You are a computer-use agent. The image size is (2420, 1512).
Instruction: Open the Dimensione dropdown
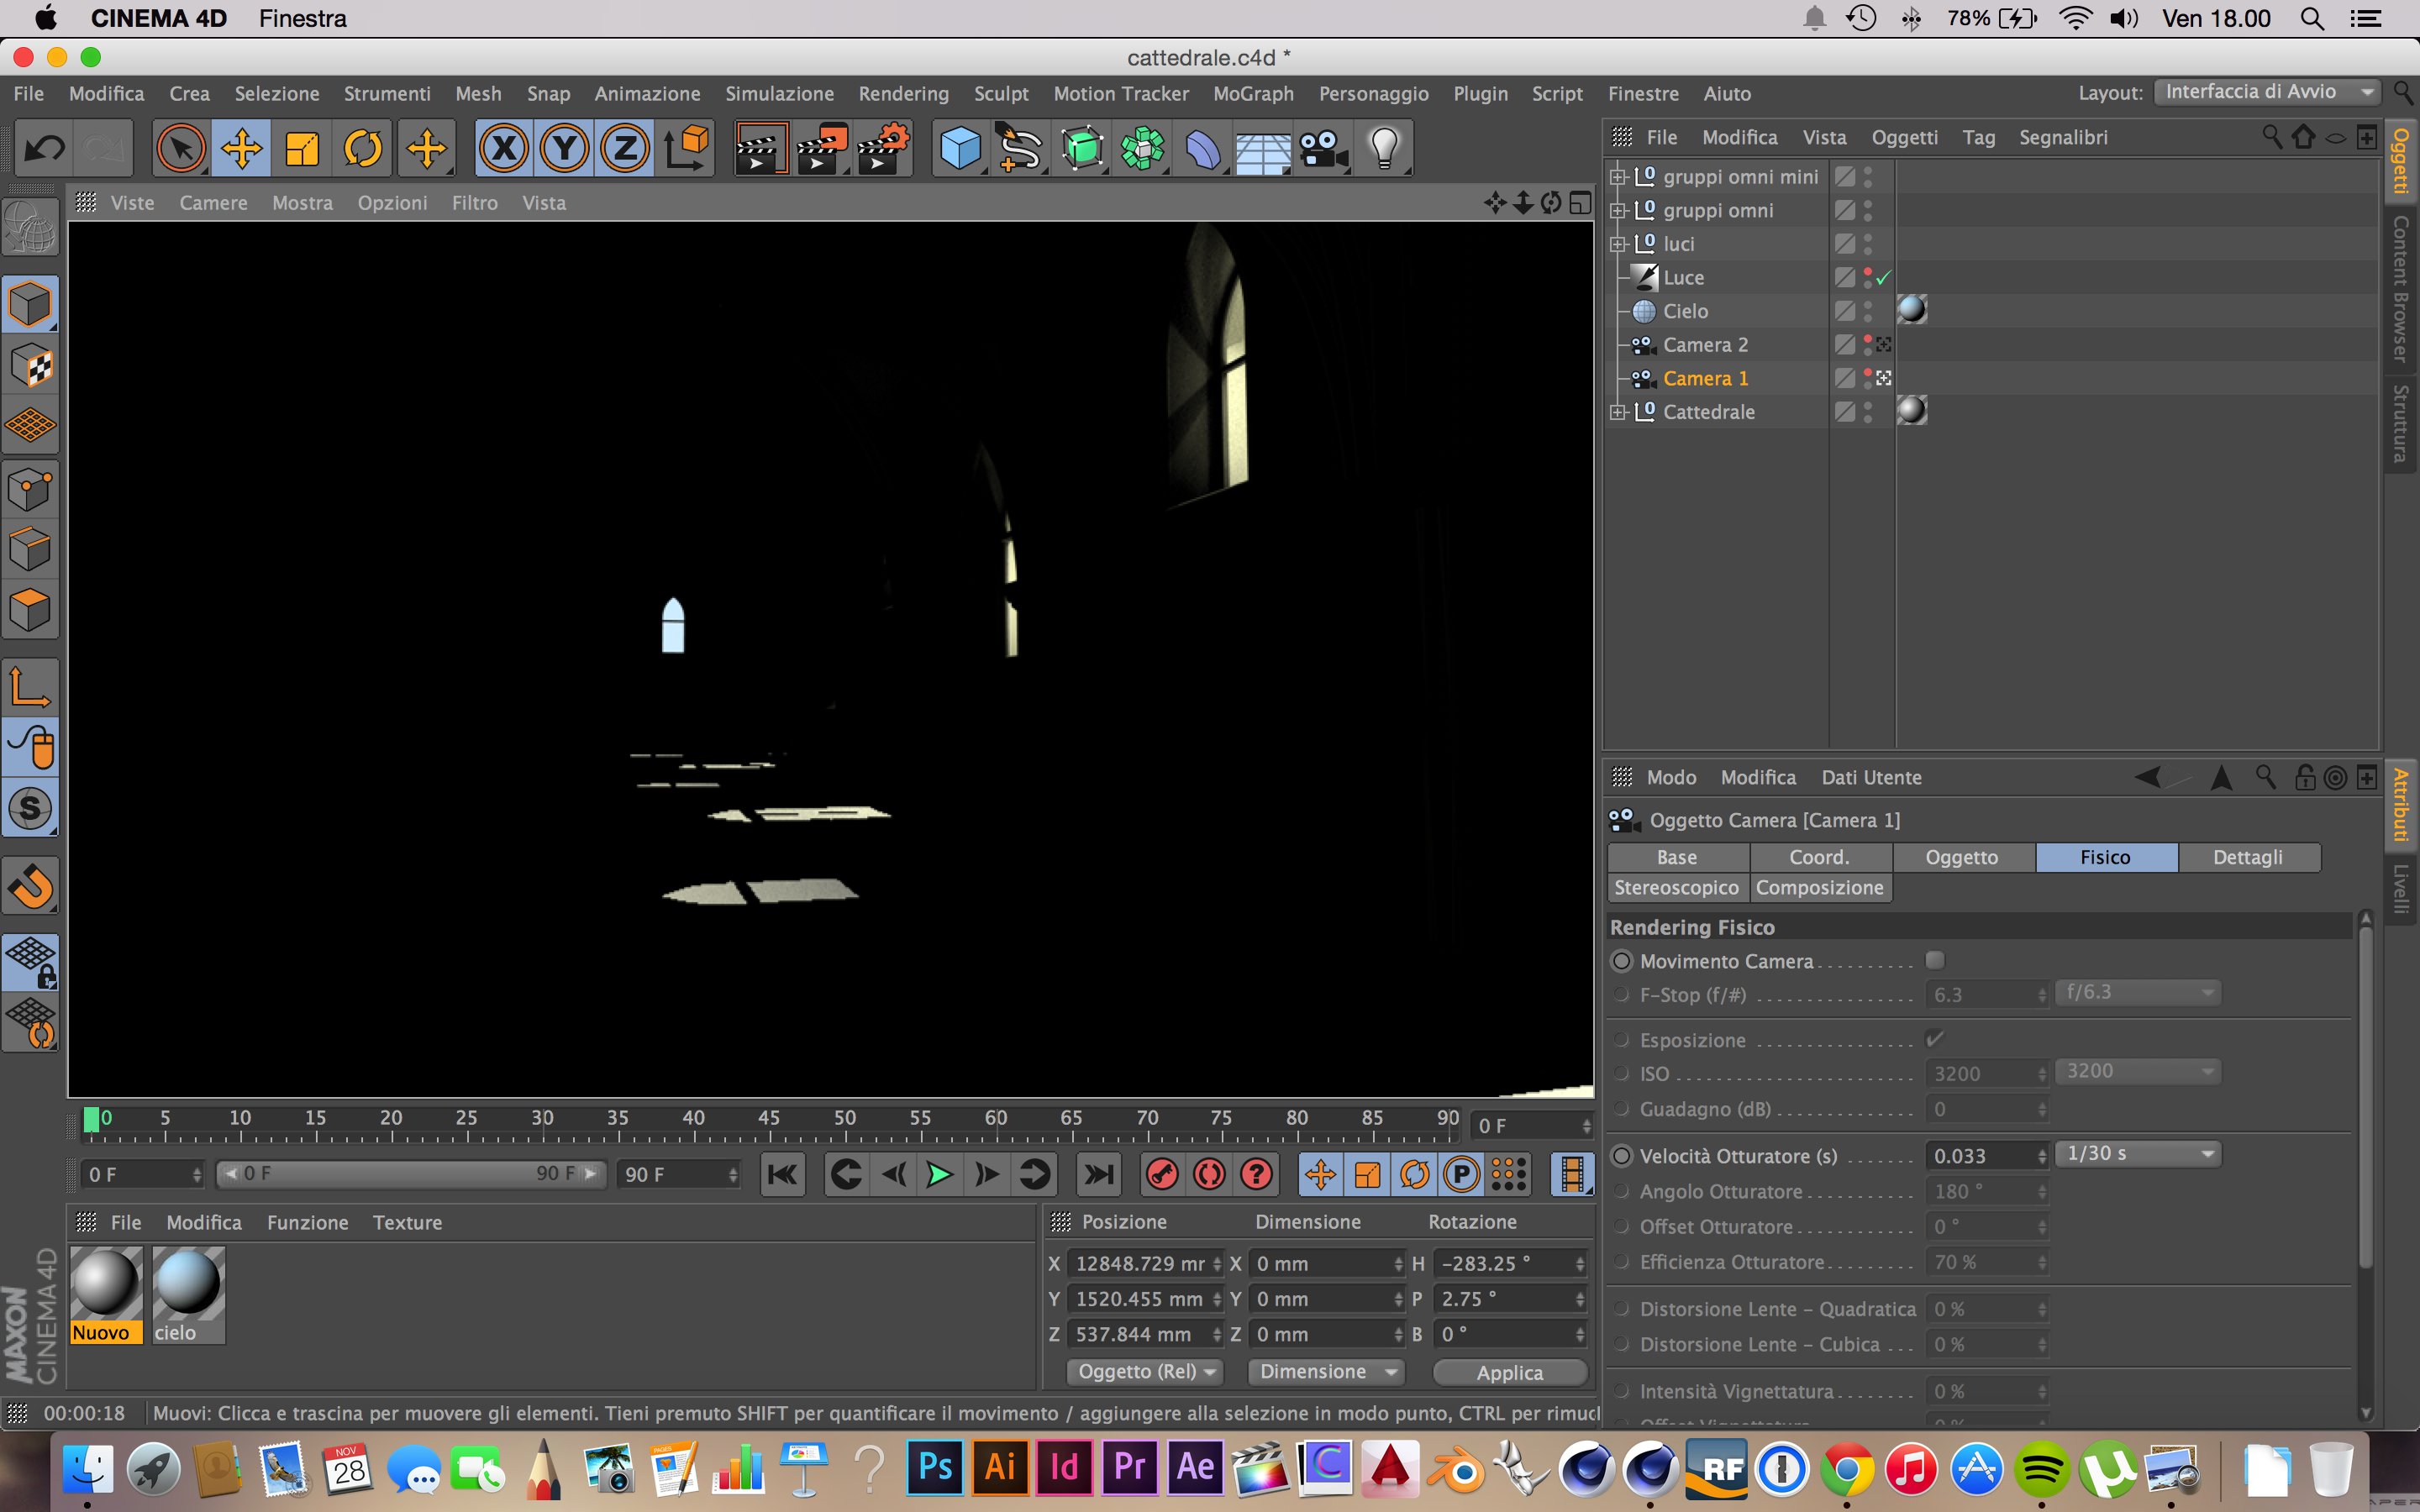[1327, 1372]
